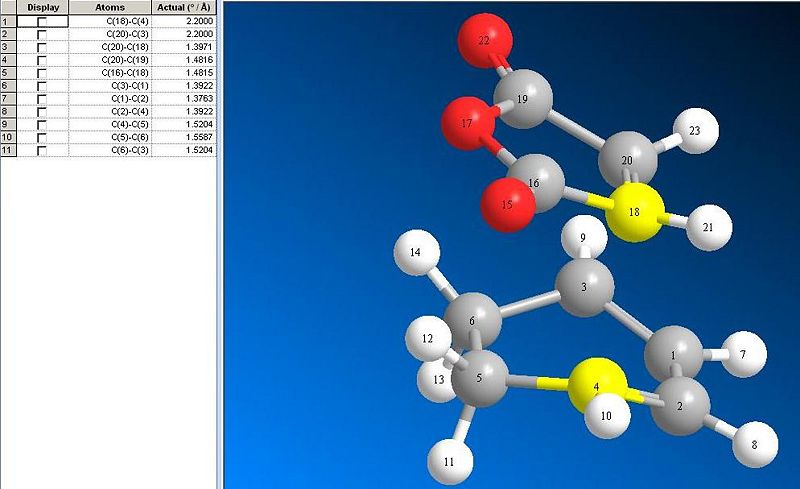Select yellow highlighted atom 18 in model

coord(635,212)
